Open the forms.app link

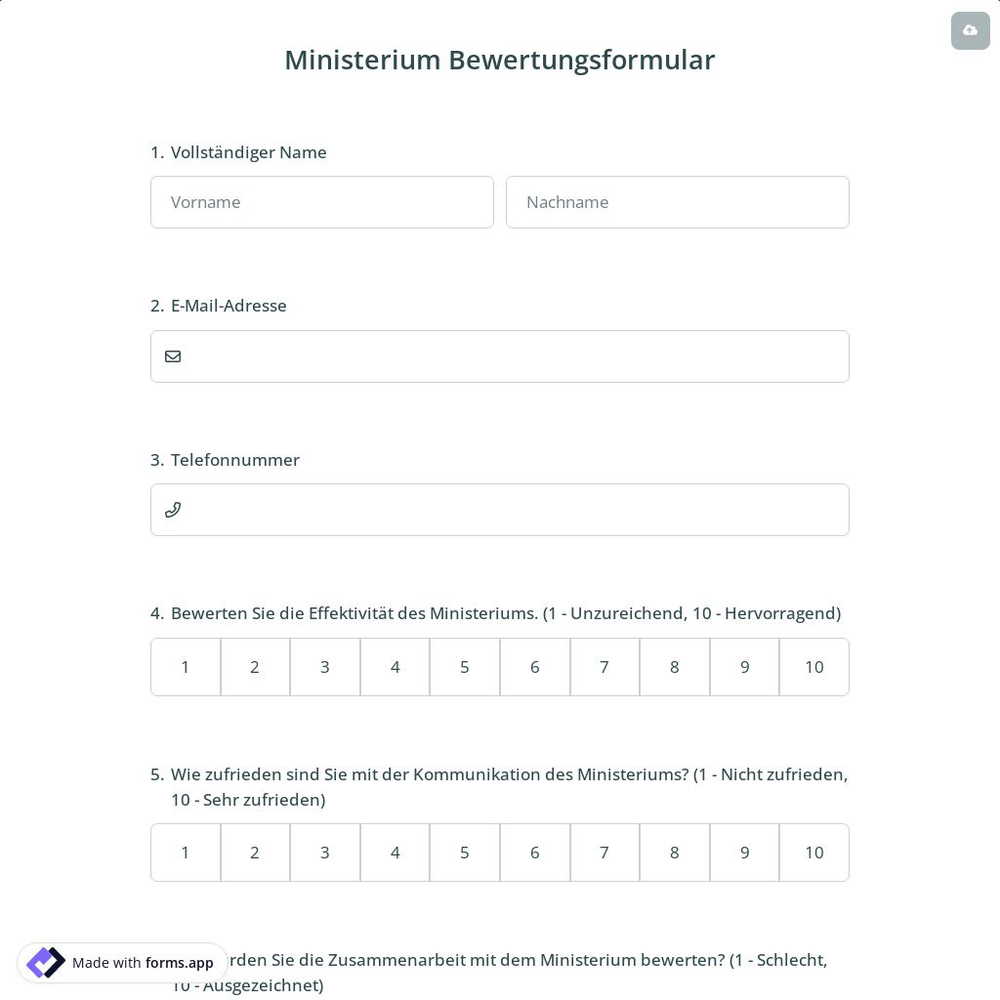coord(180,963)
